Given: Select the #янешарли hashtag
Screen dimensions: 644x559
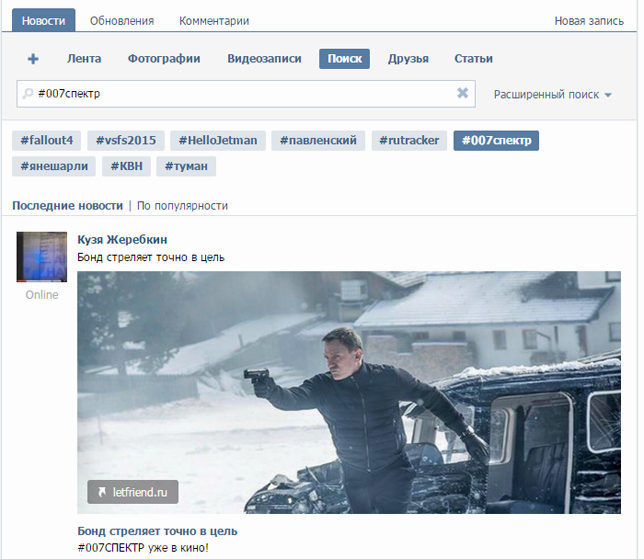Looking at the screenshot, I should [x=54, y=166].
